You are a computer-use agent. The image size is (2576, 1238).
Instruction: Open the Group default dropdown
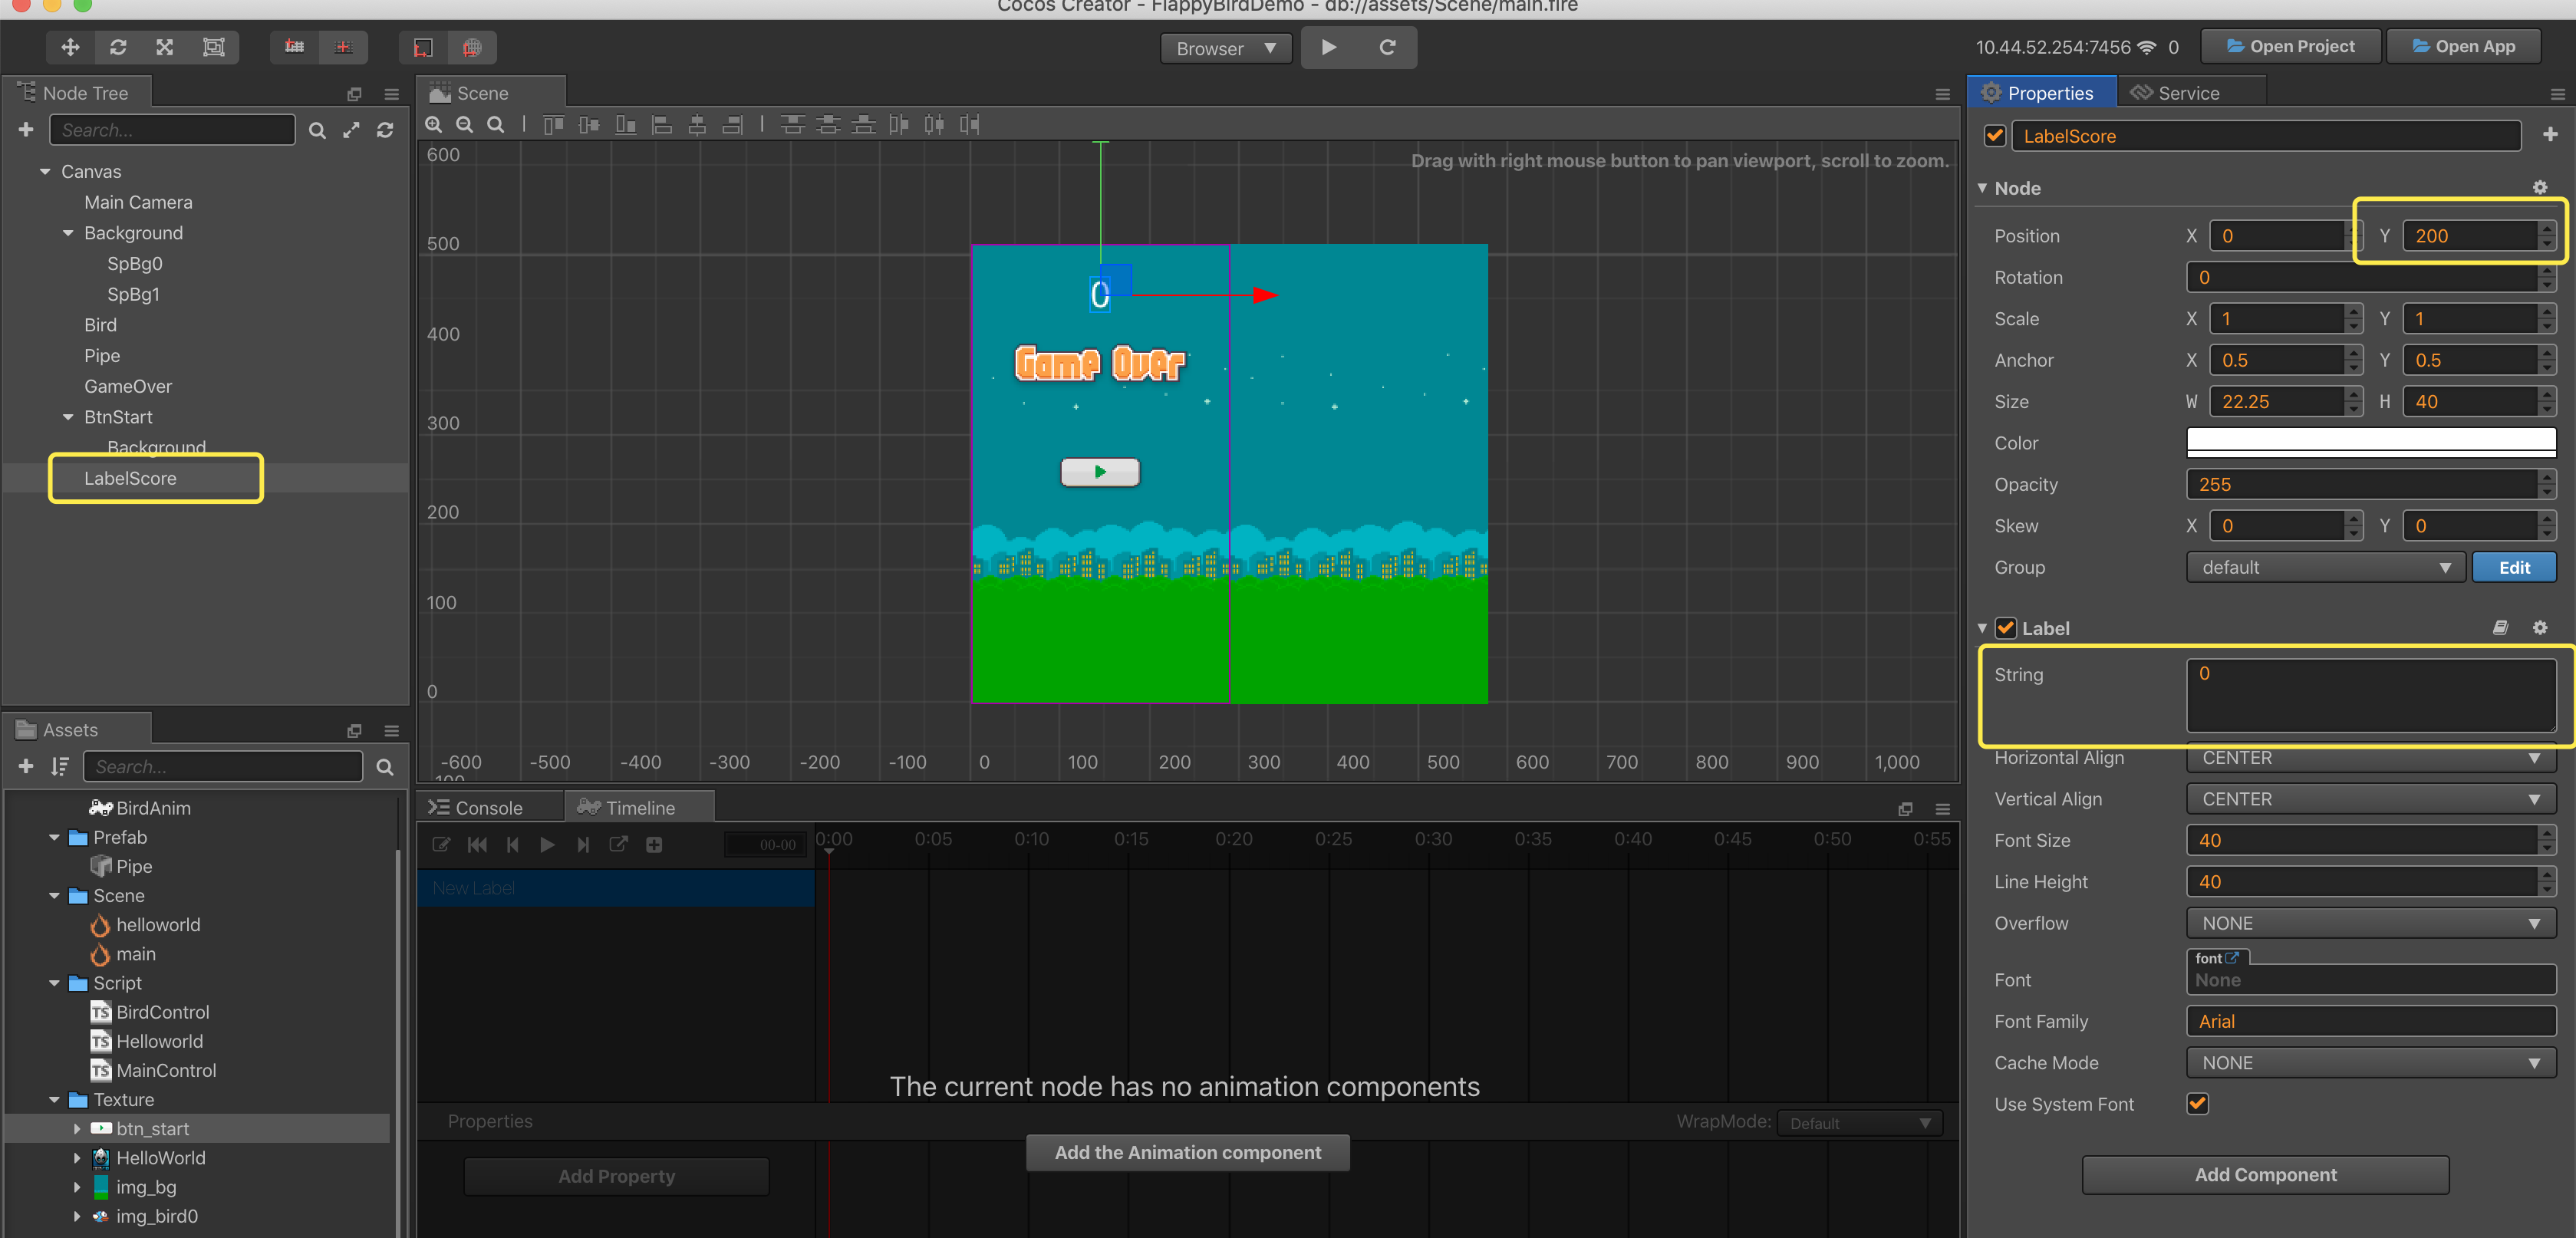tap(2325, 567)
